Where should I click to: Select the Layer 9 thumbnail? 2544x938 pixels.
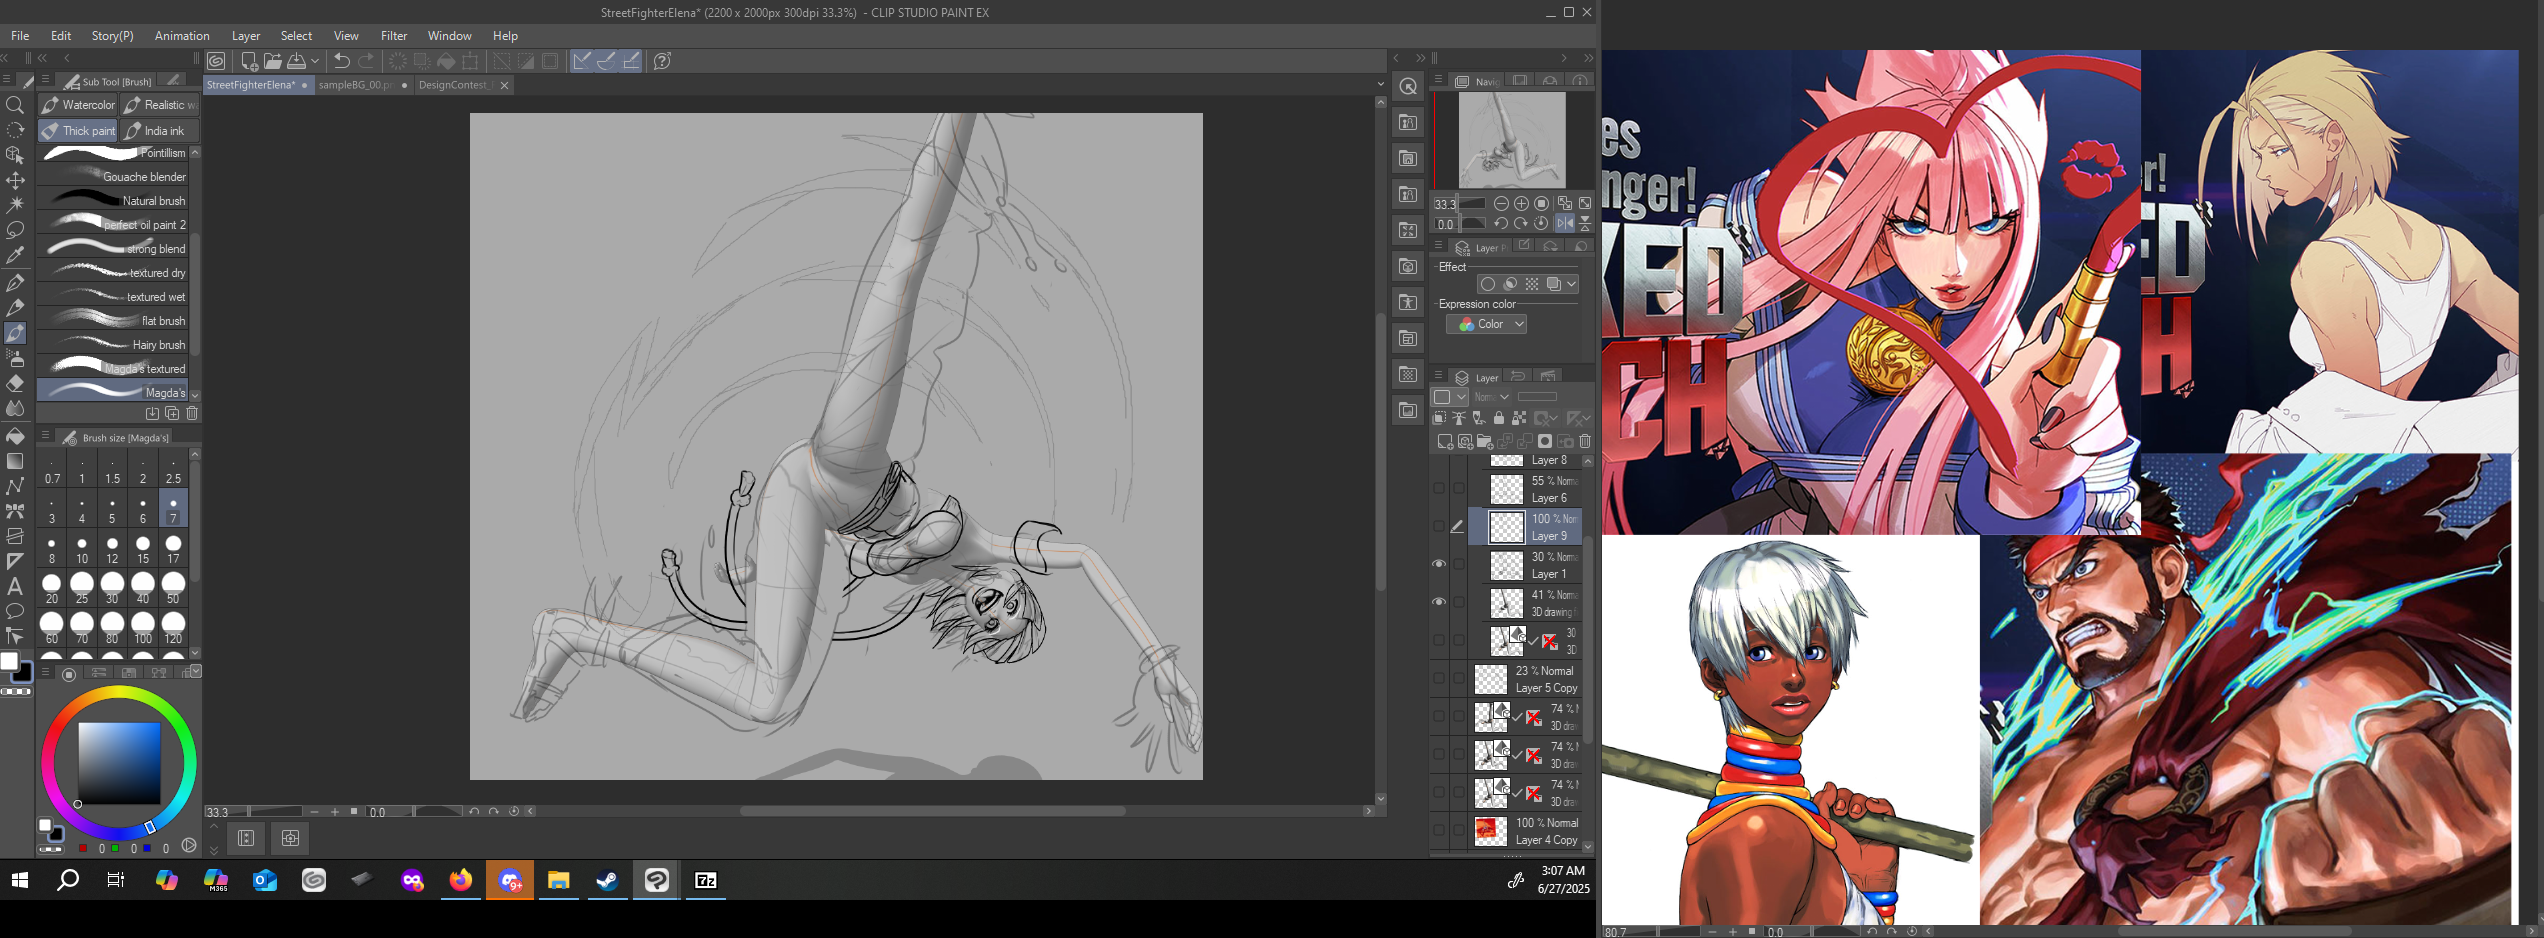tap(1507, 527)
